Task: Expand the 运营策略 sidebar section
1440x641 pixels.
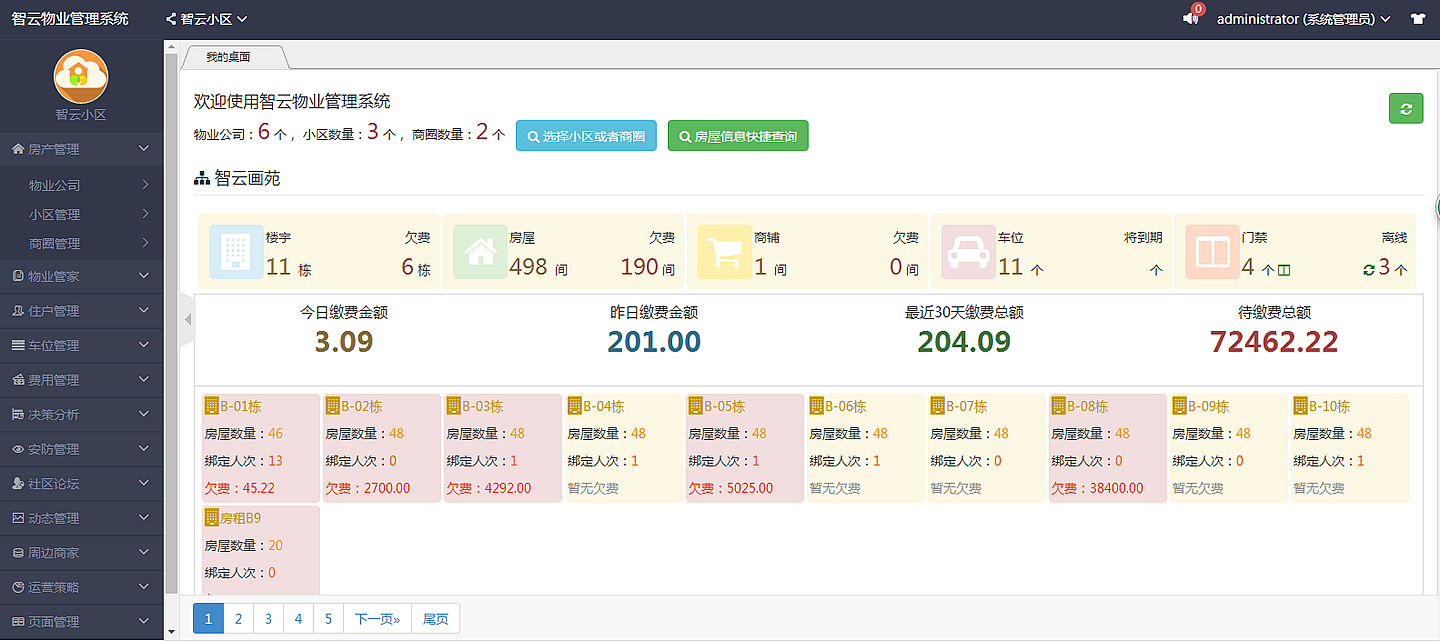Action: tap(81, 587)
